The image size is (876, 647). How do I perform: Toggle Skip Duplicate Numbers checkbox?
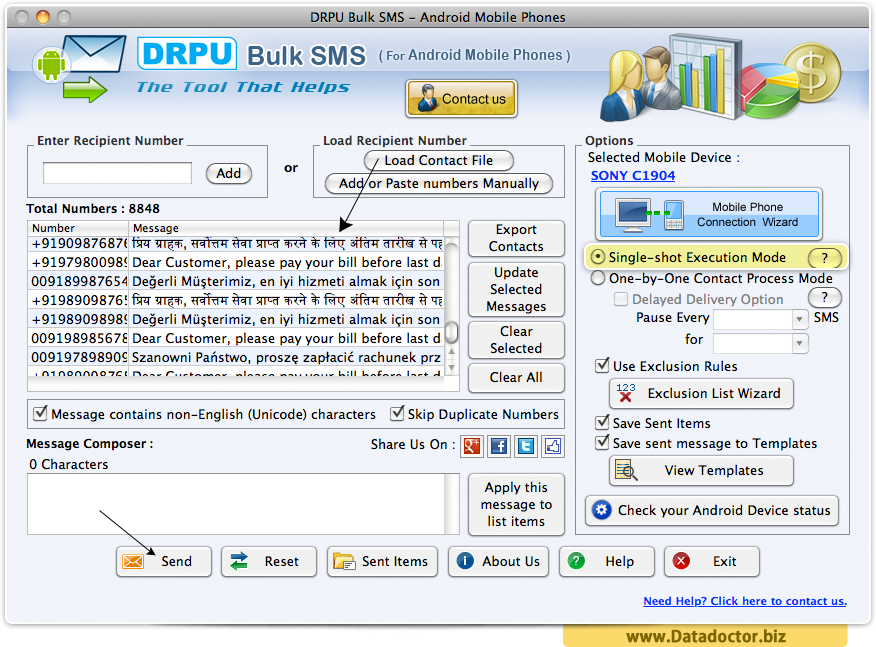click(397, 413)
